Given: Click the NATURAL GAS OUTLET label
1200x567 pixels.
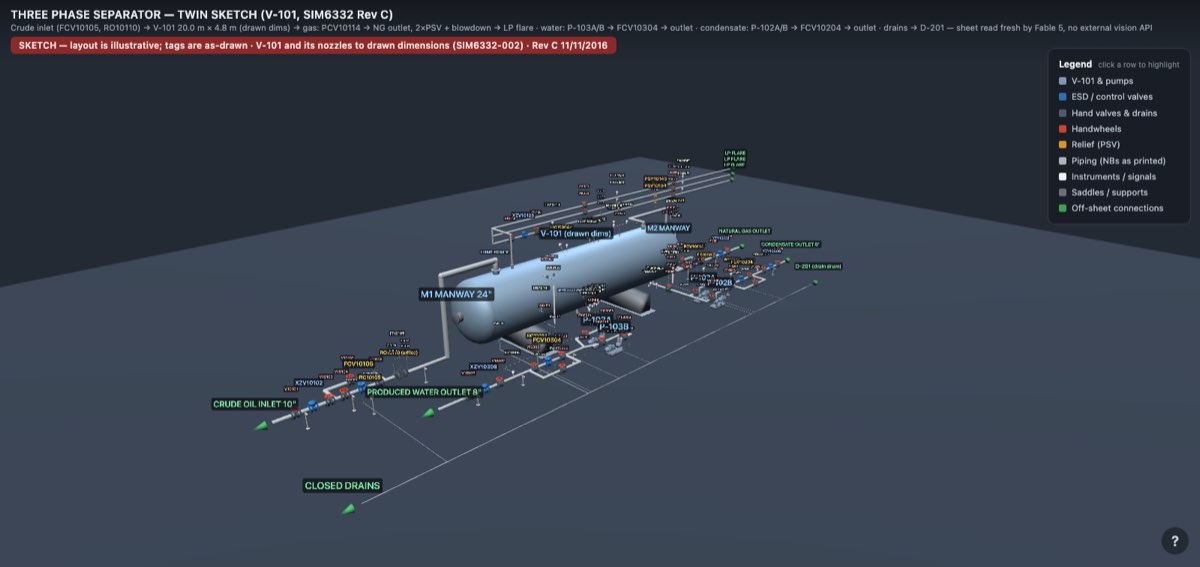Looking at the screenshot, I should click(x=745, y=231).
